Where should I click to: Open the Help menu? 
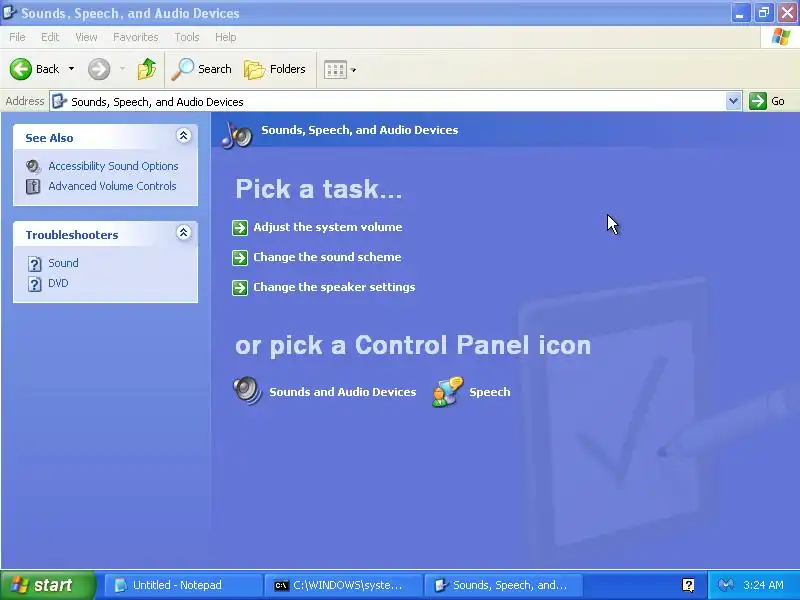point(226,37)
